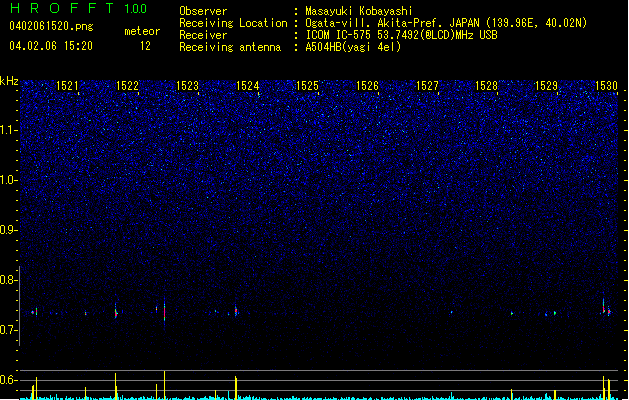Screen dimensions: 629x400
Task: Click the Receiving Location label
Action: [233, 23]
